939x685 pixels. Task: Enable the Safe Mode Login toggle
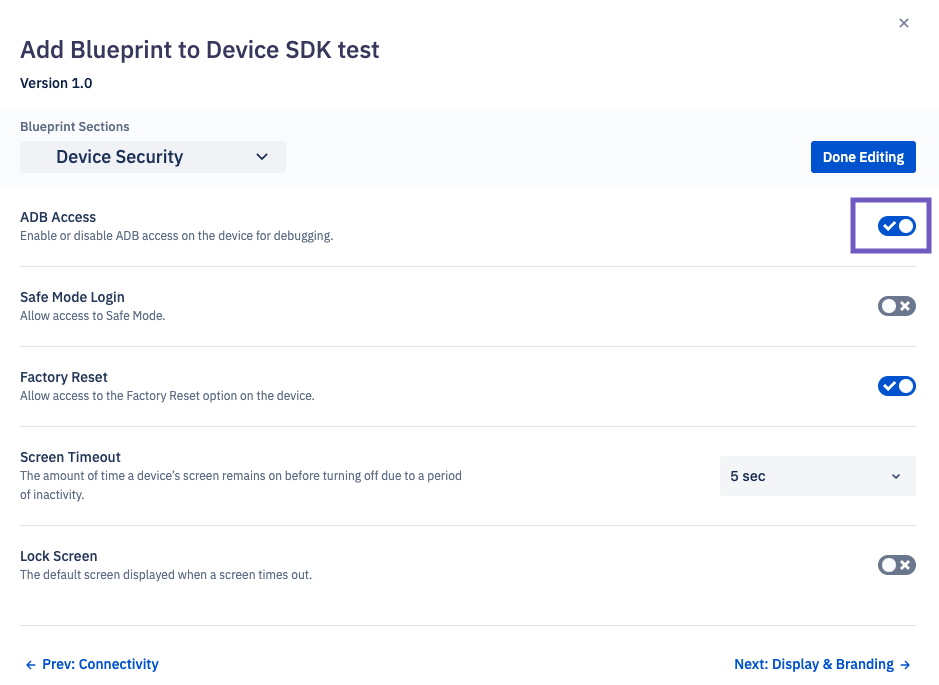click(x=896, y=306)
